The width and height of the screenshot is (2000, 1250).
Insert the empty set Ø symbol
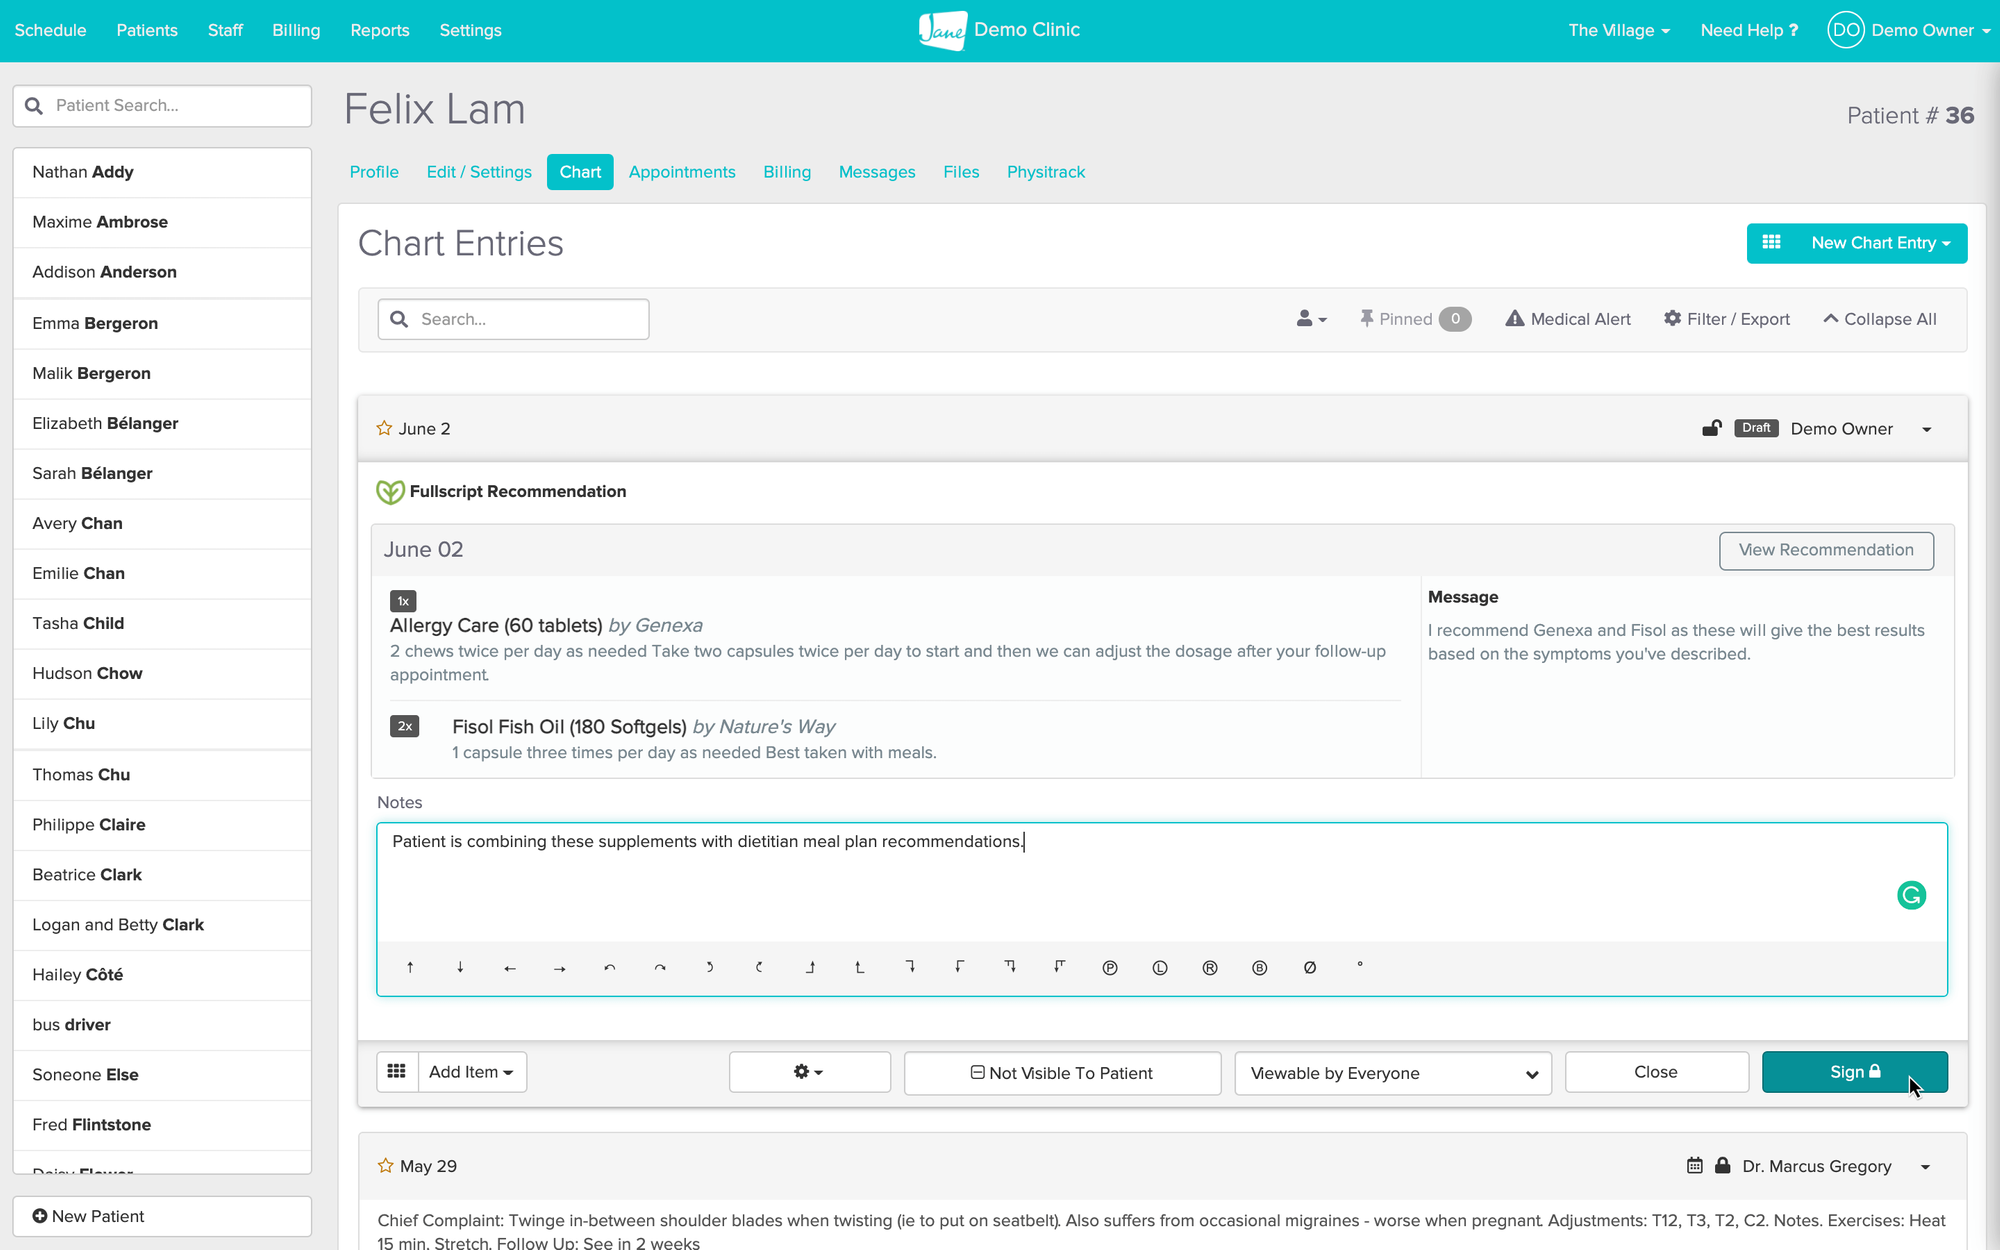[x=1310, y=967]
